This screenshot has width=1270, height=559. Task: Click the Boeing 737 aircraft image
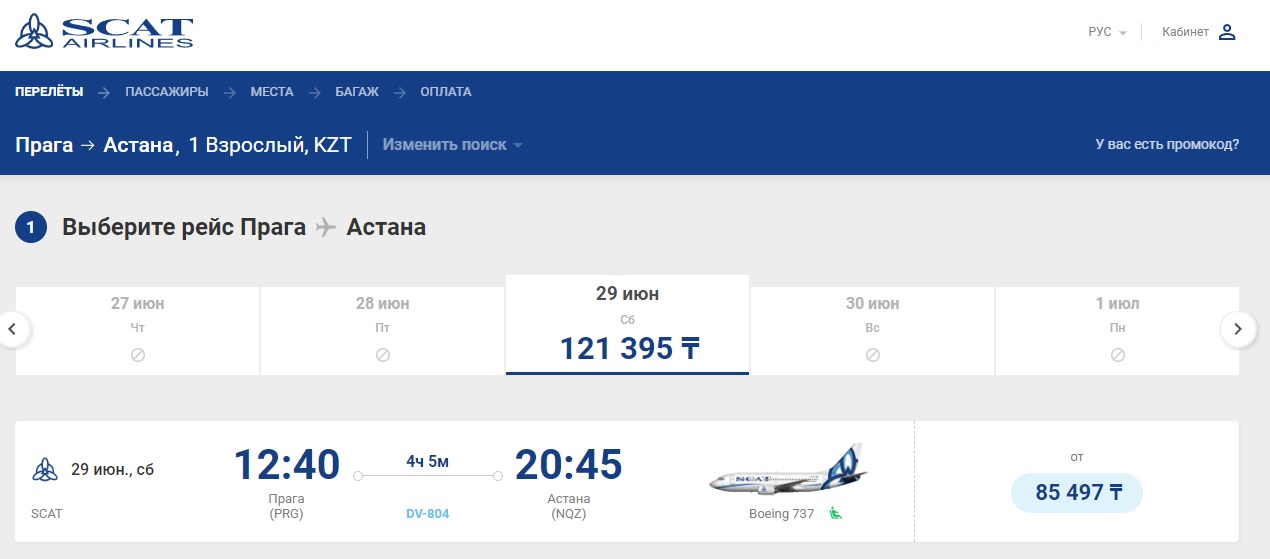tap(787, 472)
